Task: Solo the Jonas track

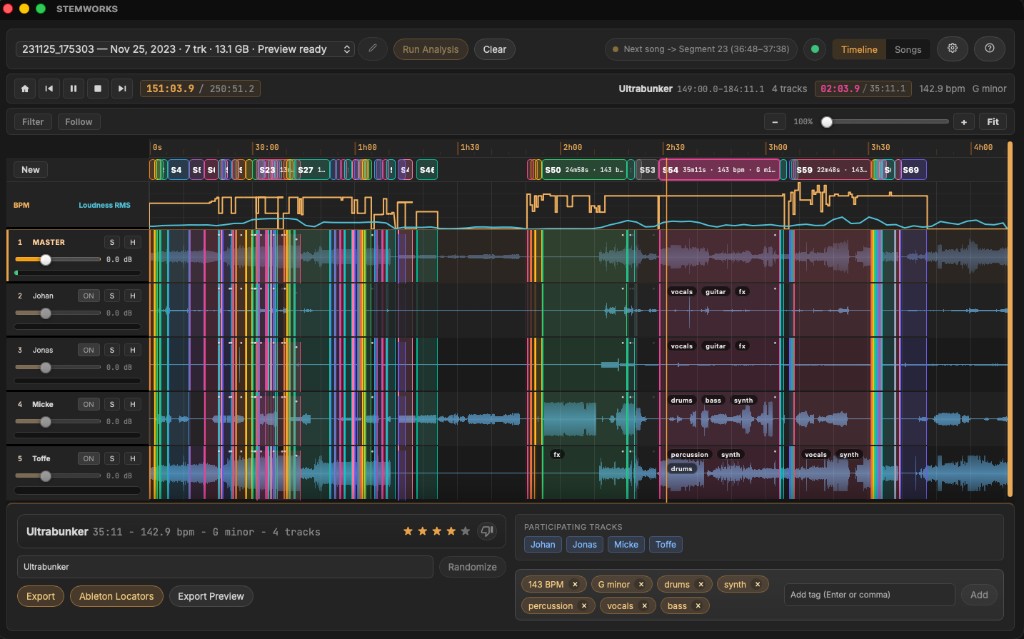Action: pos(112,350)
